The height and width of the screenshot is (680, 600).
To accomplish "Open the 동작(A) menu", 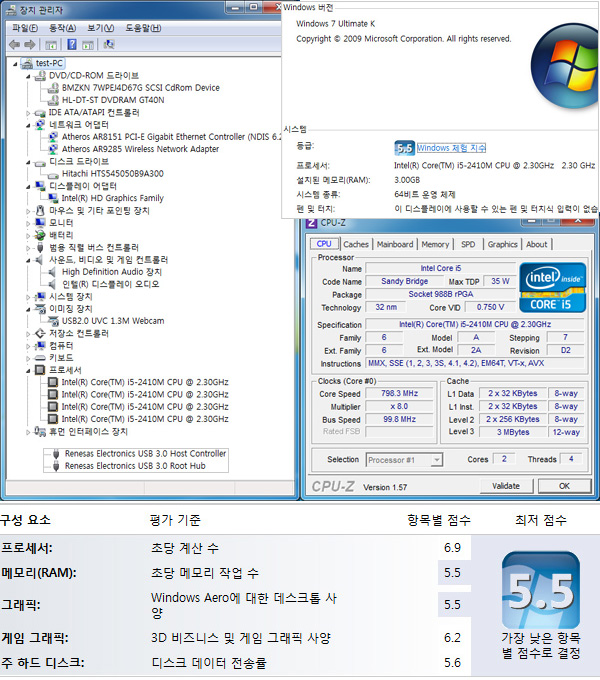I will pos(62,28).
